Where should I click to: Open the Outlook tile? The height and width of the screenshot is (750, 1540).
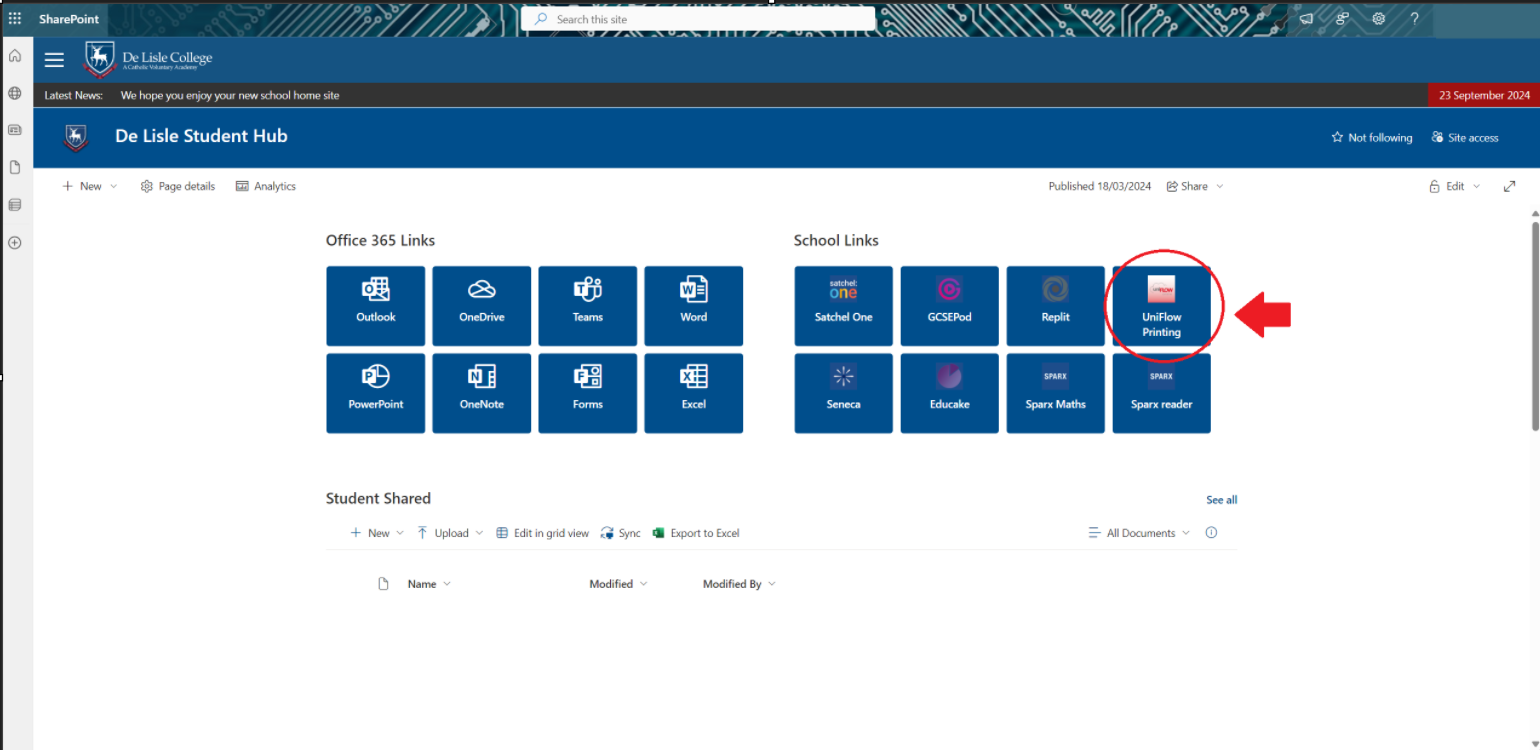(x=376, y=306)
